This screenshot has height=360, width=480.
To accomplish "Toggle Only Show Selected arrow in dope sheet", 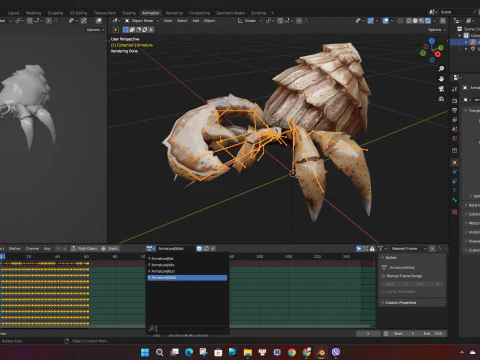I will point(359,249).
